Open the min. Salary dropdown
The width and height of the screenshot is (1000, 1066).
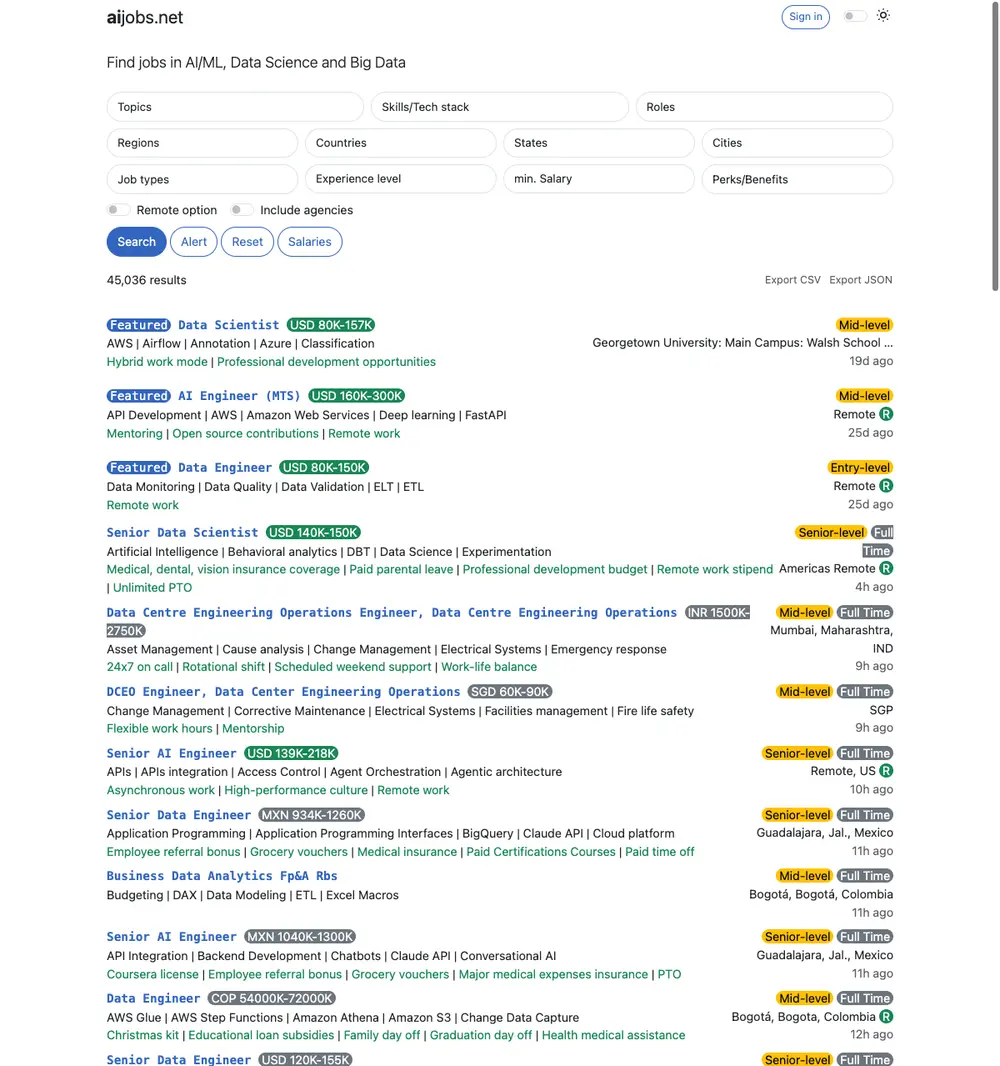(599, 179)
